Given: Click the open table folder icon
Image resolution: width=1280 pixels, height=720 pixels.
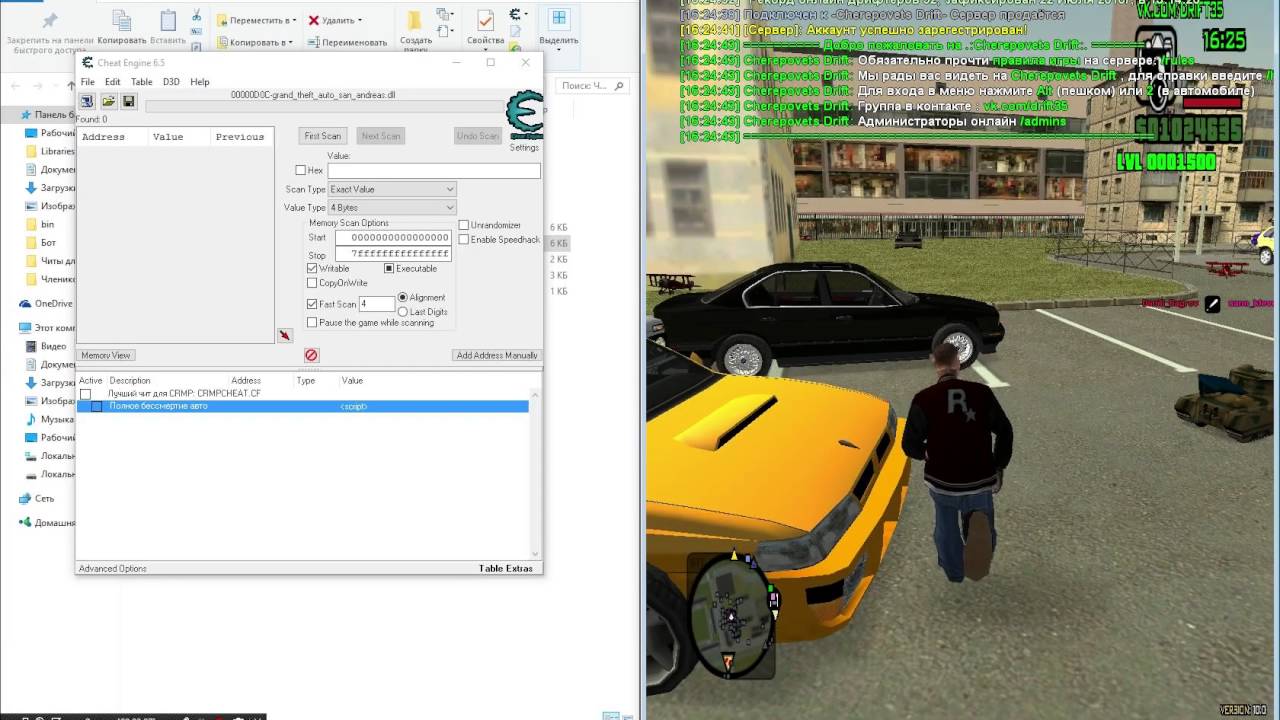Looking at the screenshot, I should tap(108, 102).
